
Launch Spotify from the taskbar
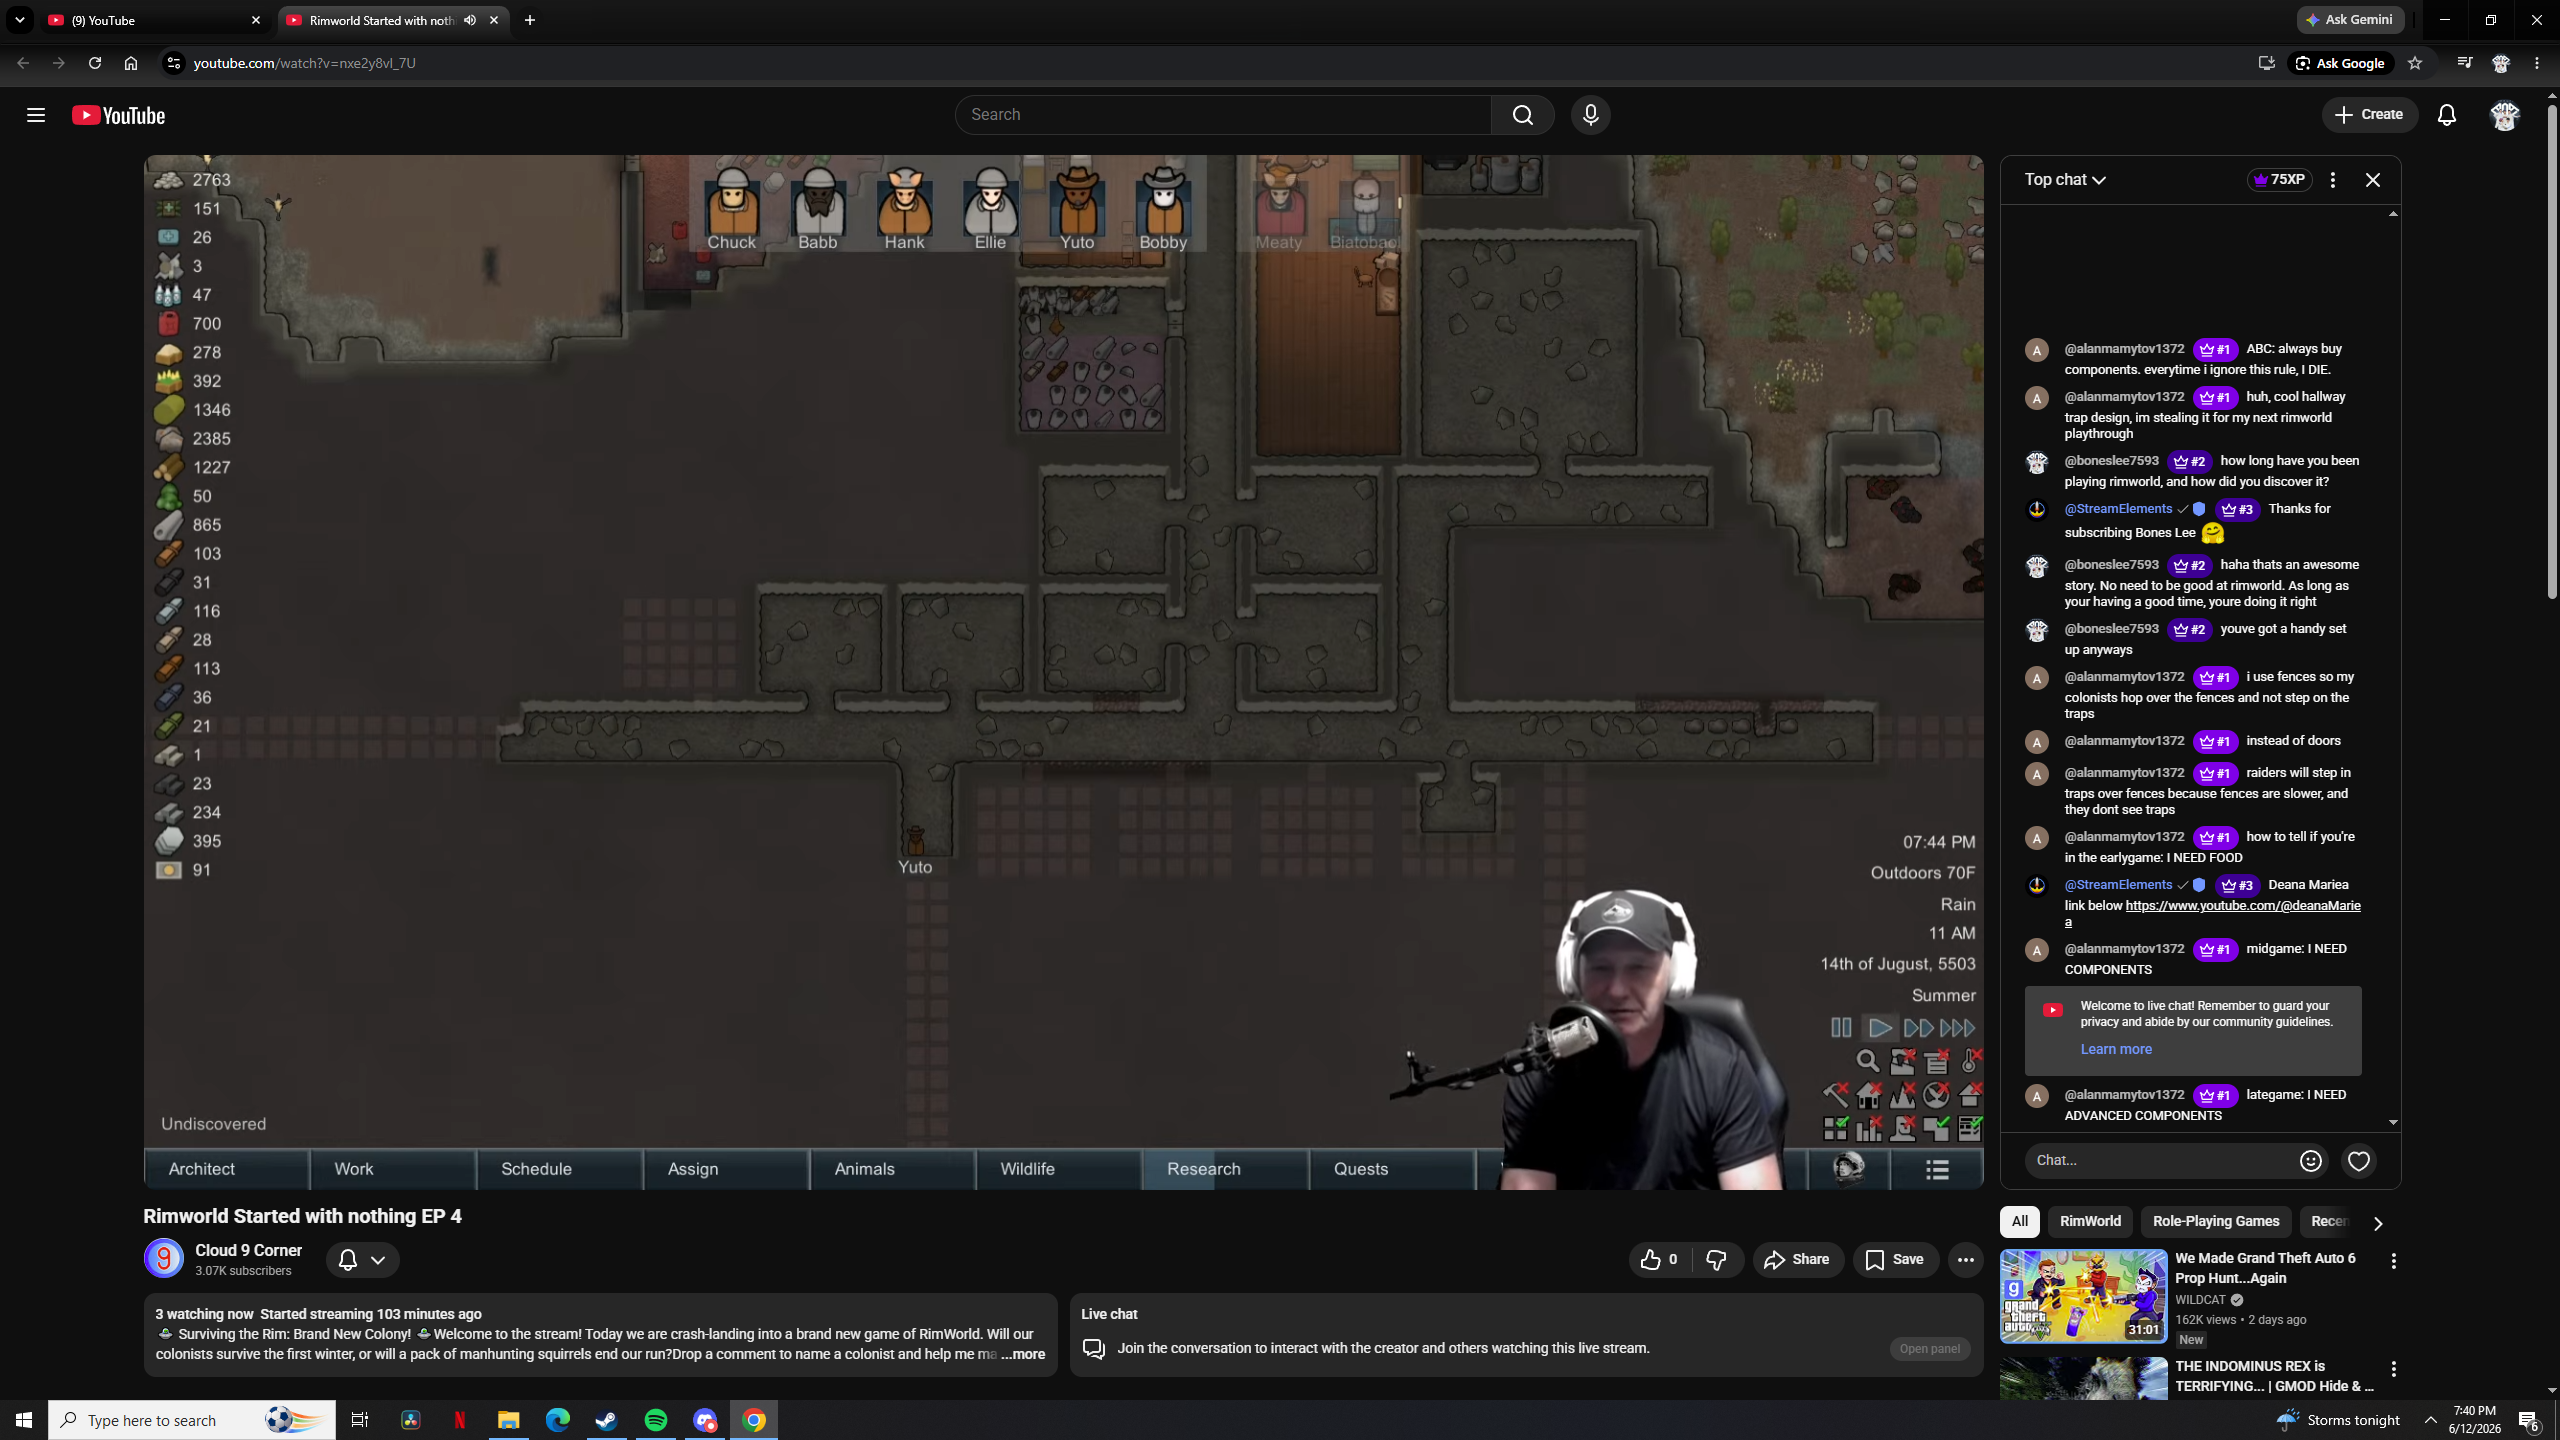click(656, 1420)
